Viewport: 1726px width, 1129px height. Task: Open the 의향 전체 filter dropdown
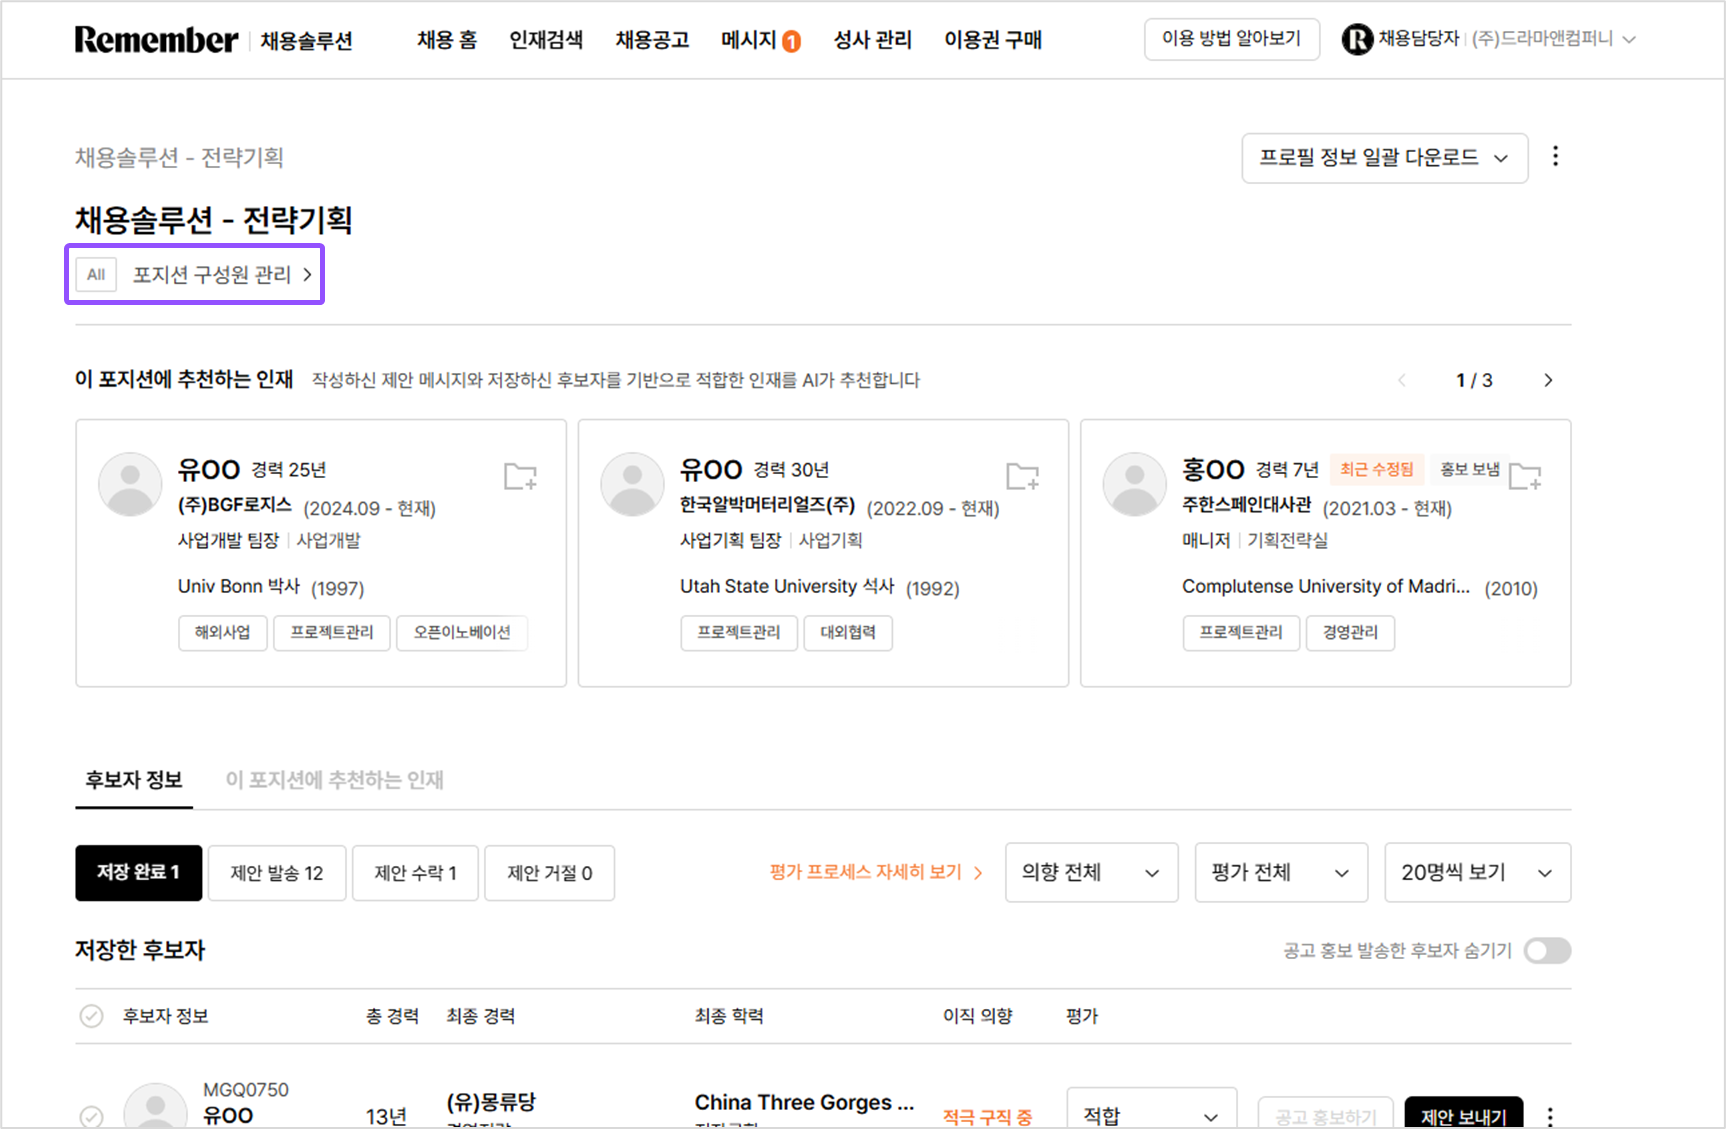coord(1091,872)
